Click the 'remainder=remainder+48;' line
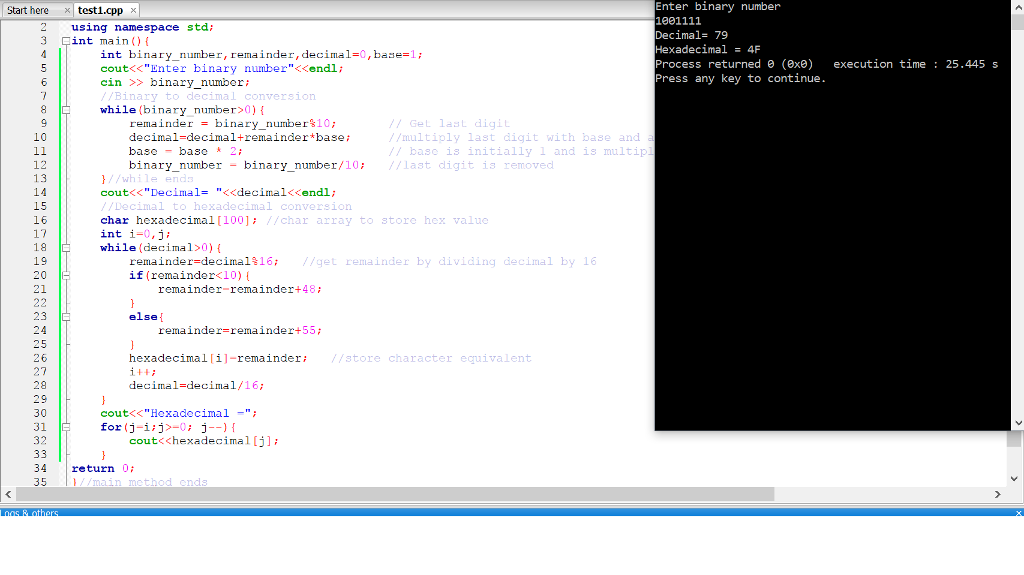1024x575 pixels. tap(240, 289)
